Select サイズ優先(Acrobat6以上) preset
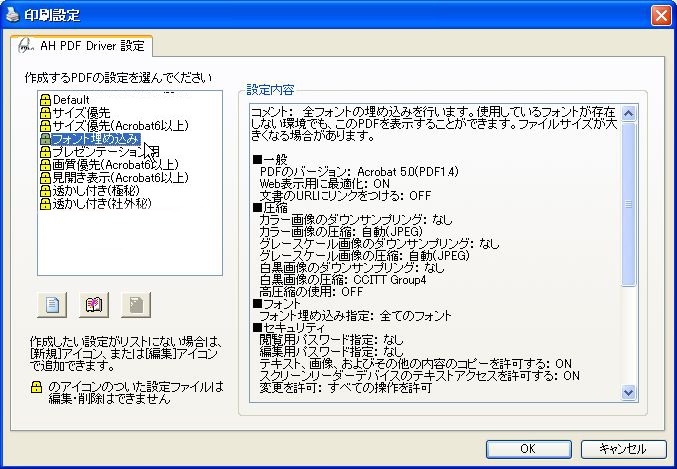 click(x=120, y=126)
